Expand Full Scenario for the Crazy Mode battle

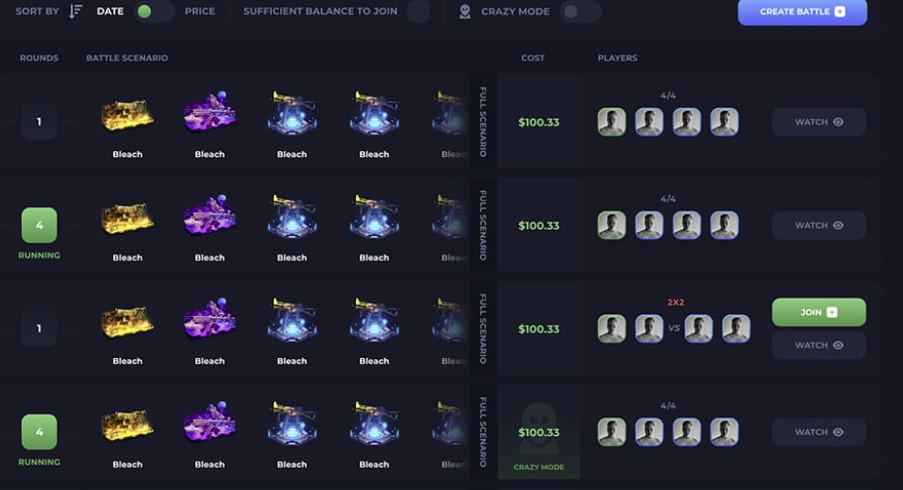click(x=483, y=432)
